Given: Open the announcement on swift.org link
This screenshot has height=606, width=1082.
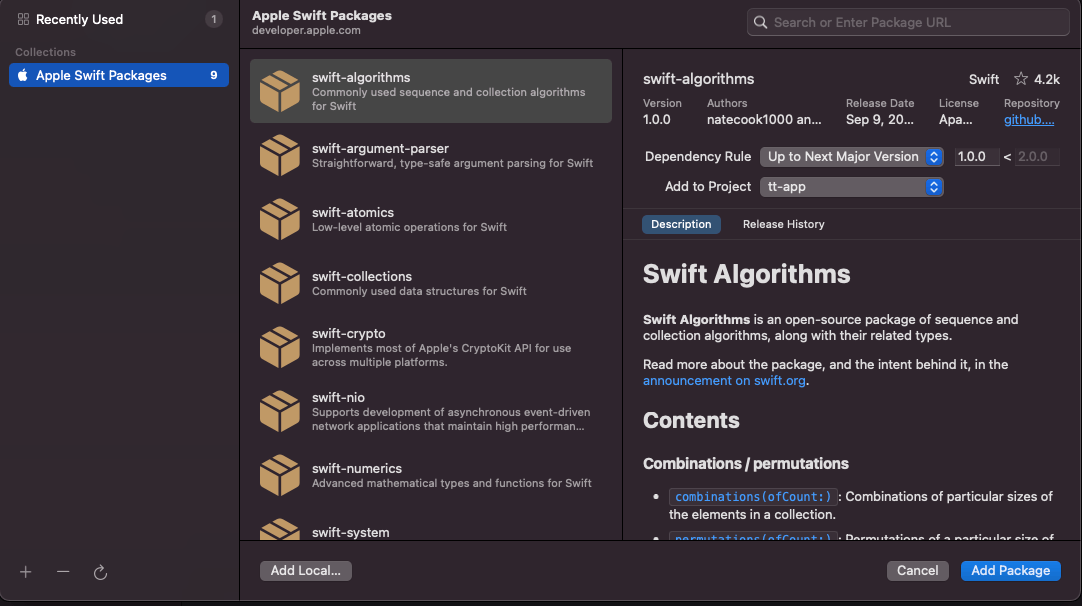Looking at the screenshot, I should (724, 380).
